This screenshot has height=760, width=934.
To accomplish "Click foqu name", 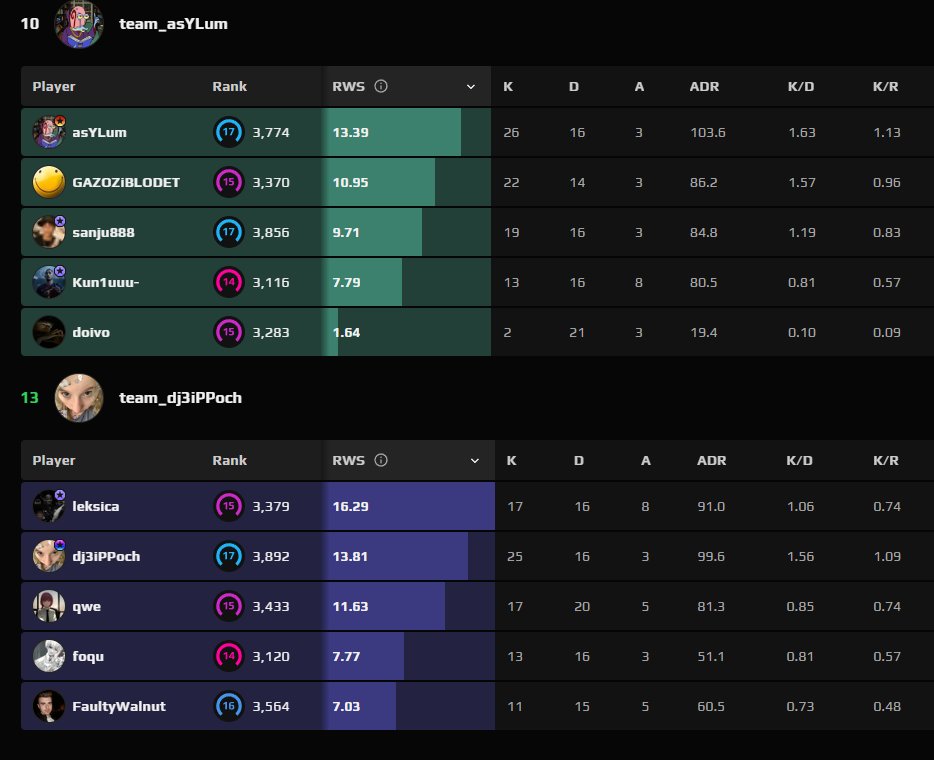I will coord(88,656).
